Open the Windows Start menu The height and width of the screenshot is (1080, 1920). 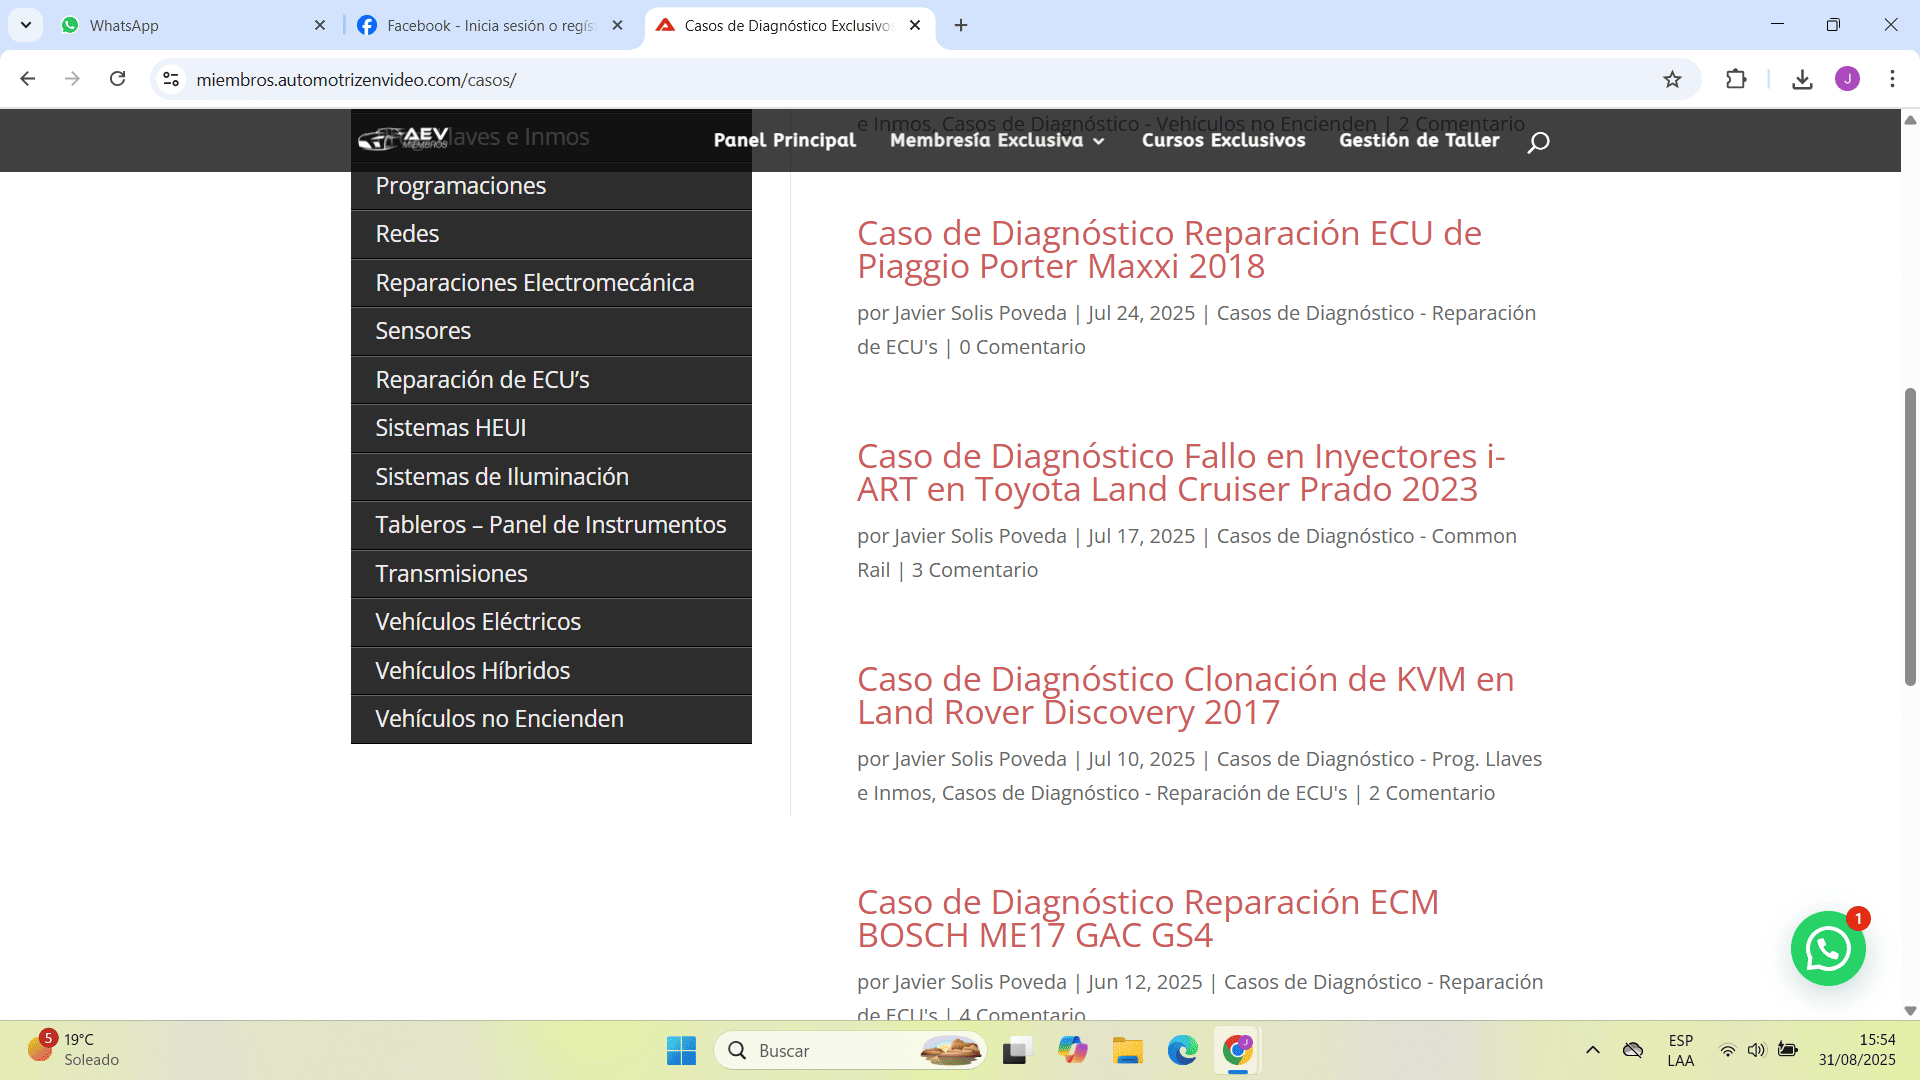(x=681, y=1050)
